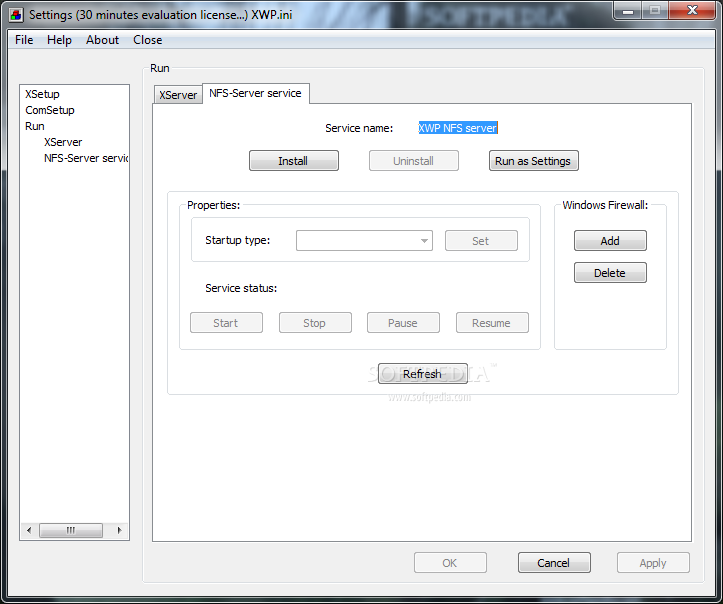Image resolution: width=723 pixels, height=604 pixels.
Task: Click the Service name input field
Action: pos(458,128)
